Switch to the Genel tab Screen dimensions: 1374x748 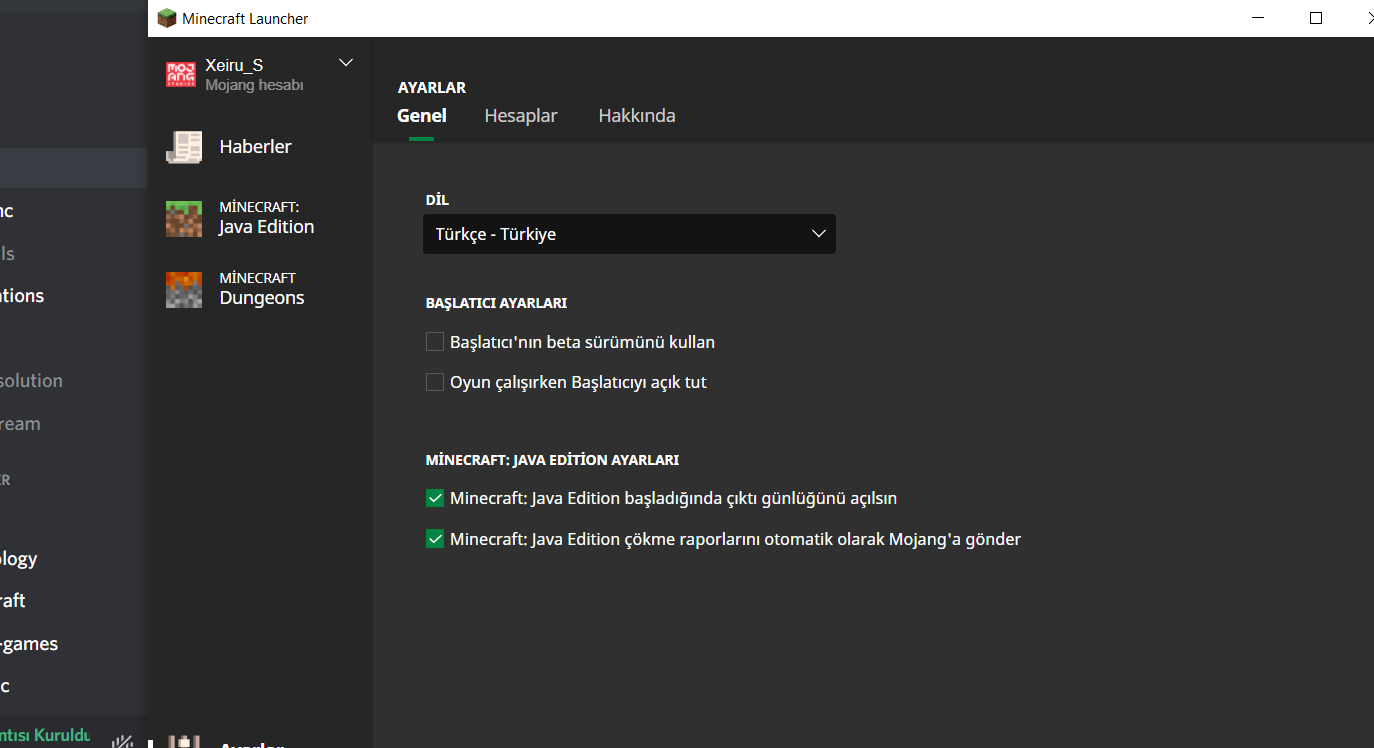tap(422, 116)
